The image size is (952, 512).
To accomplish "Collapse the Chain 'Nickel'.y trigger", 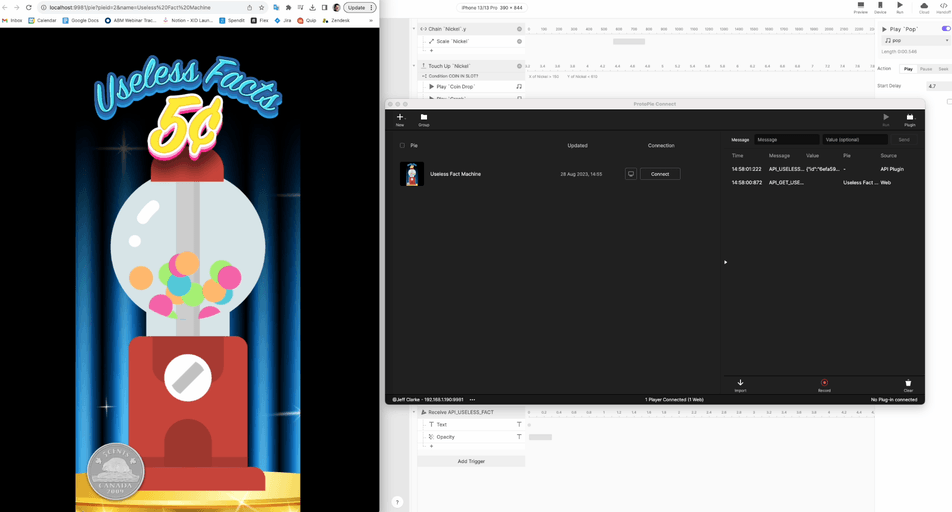I will click(414, 29).
